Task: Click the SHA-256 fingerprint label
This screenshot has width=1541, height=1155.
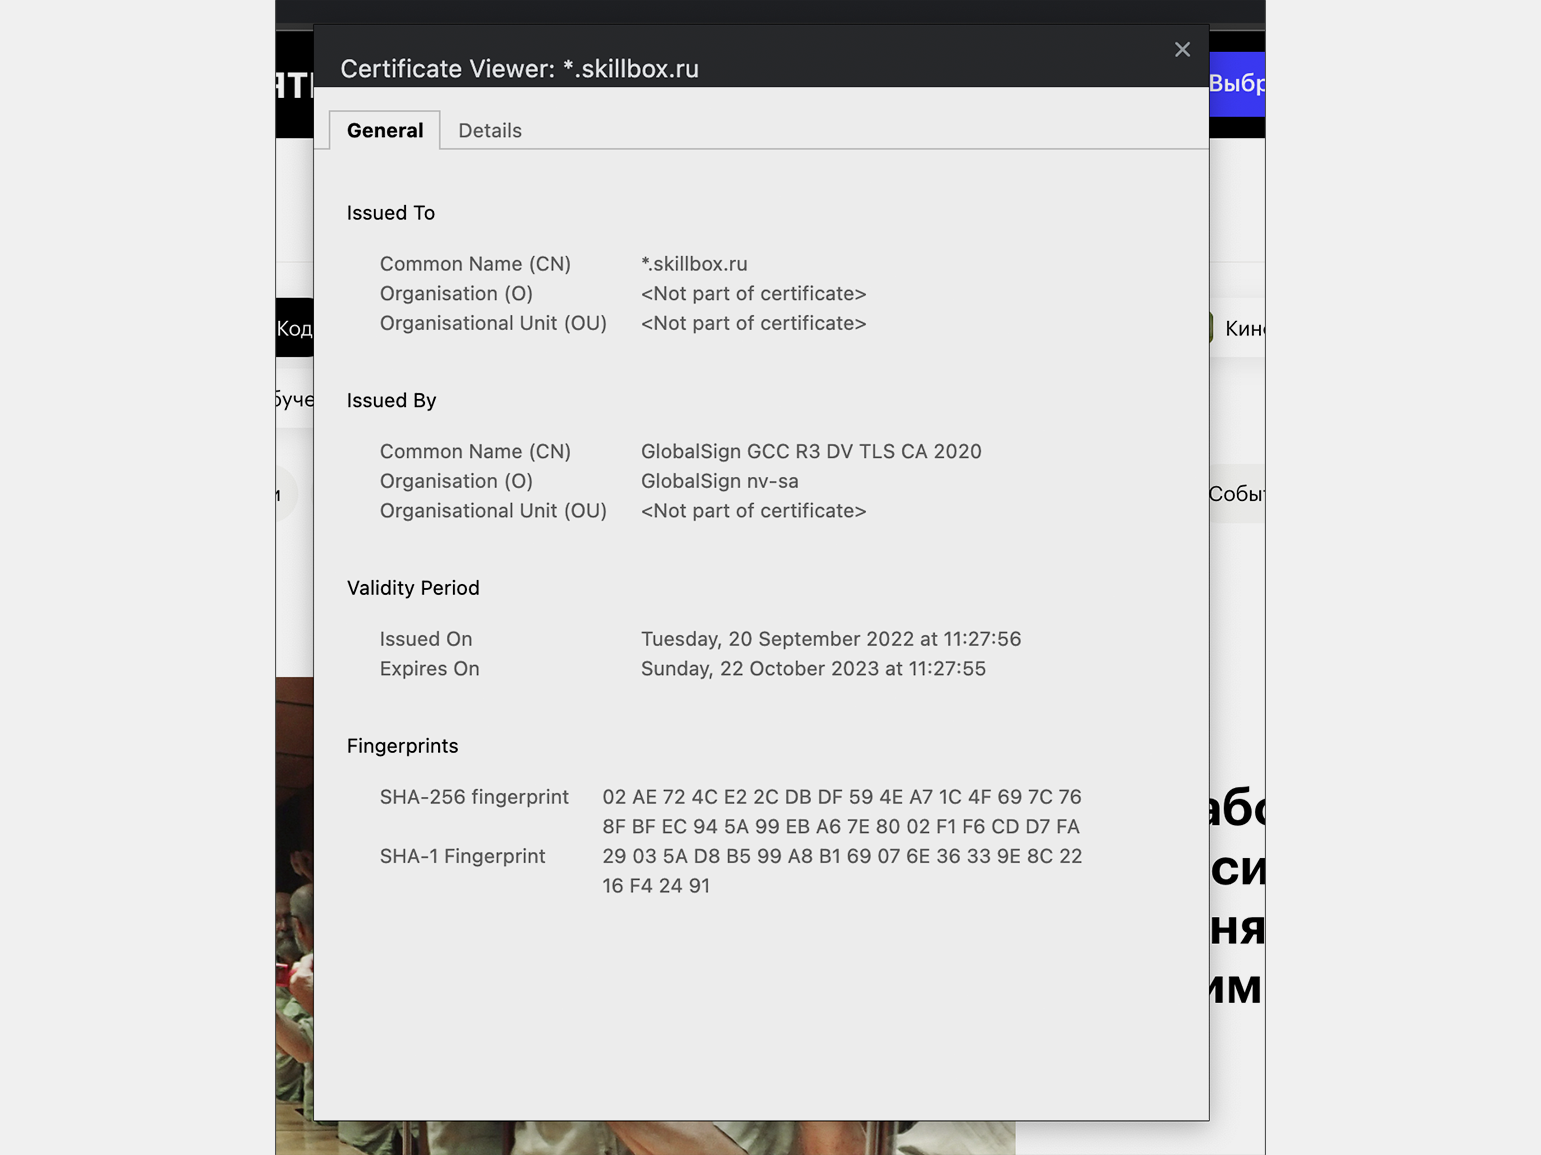Action: pos(474,797)
